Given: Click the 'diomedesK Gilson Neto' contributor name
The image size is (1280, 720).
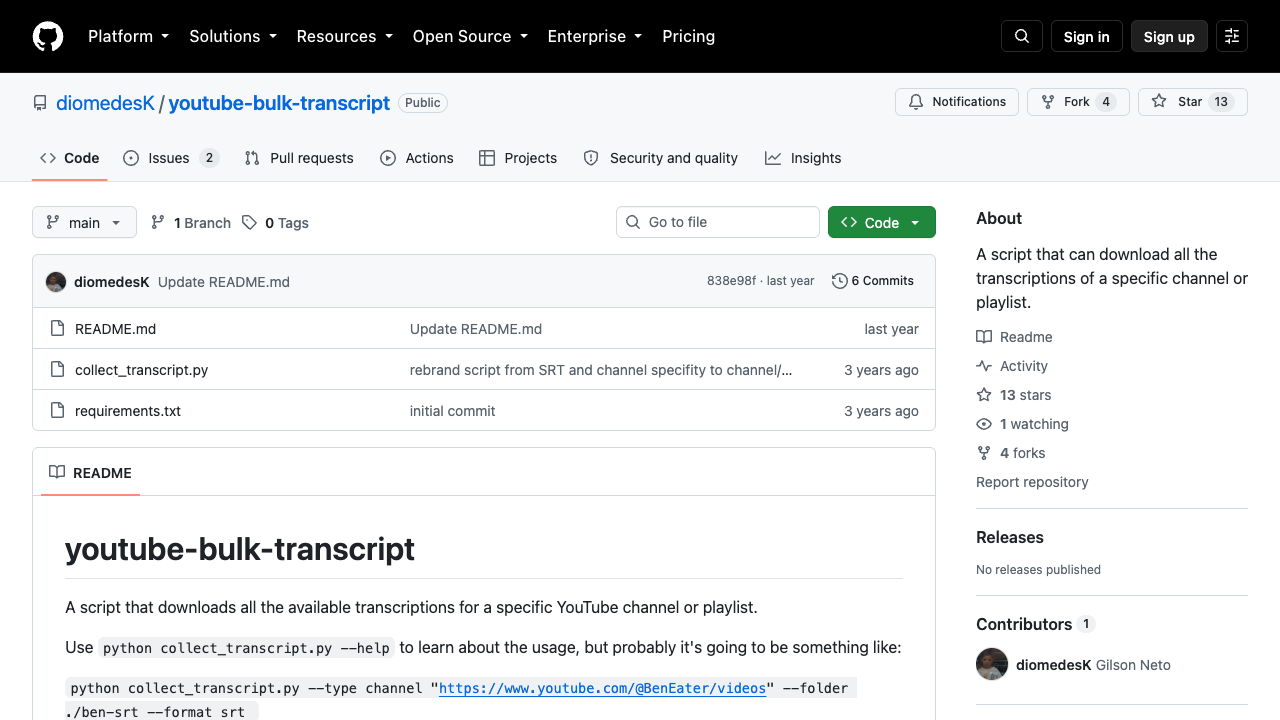Looking at the screenshot, I should (1093, 665).
